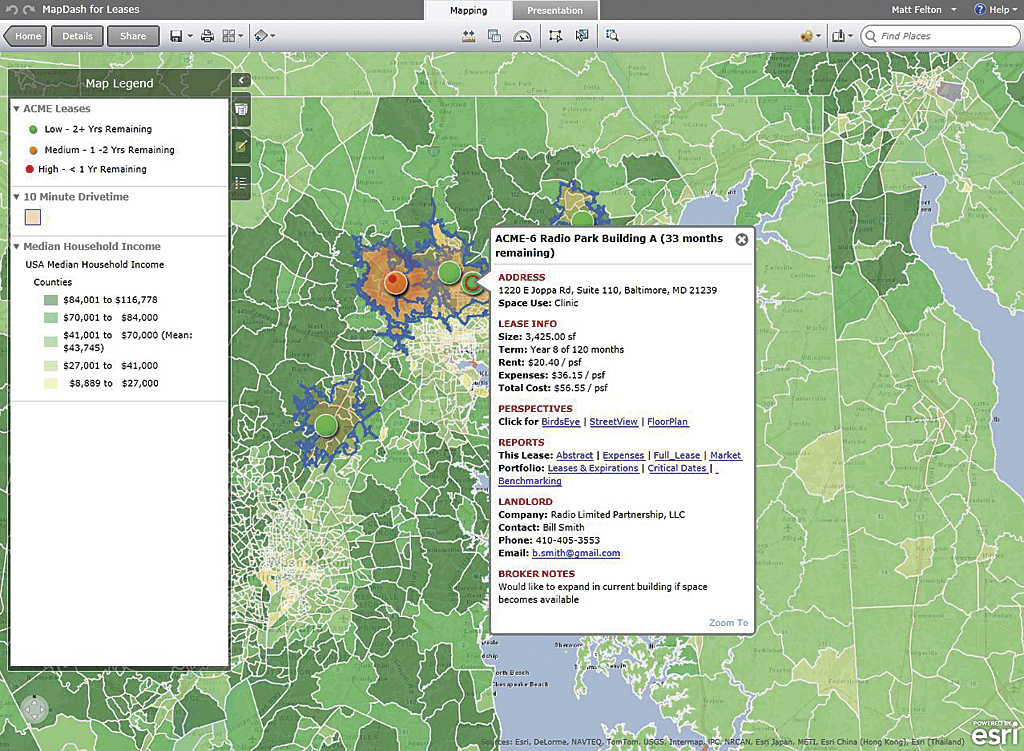Switch to the Presentation tab
Image resolution: width=1024 pixels, height=751 pixels.
[x=554, y=10]
